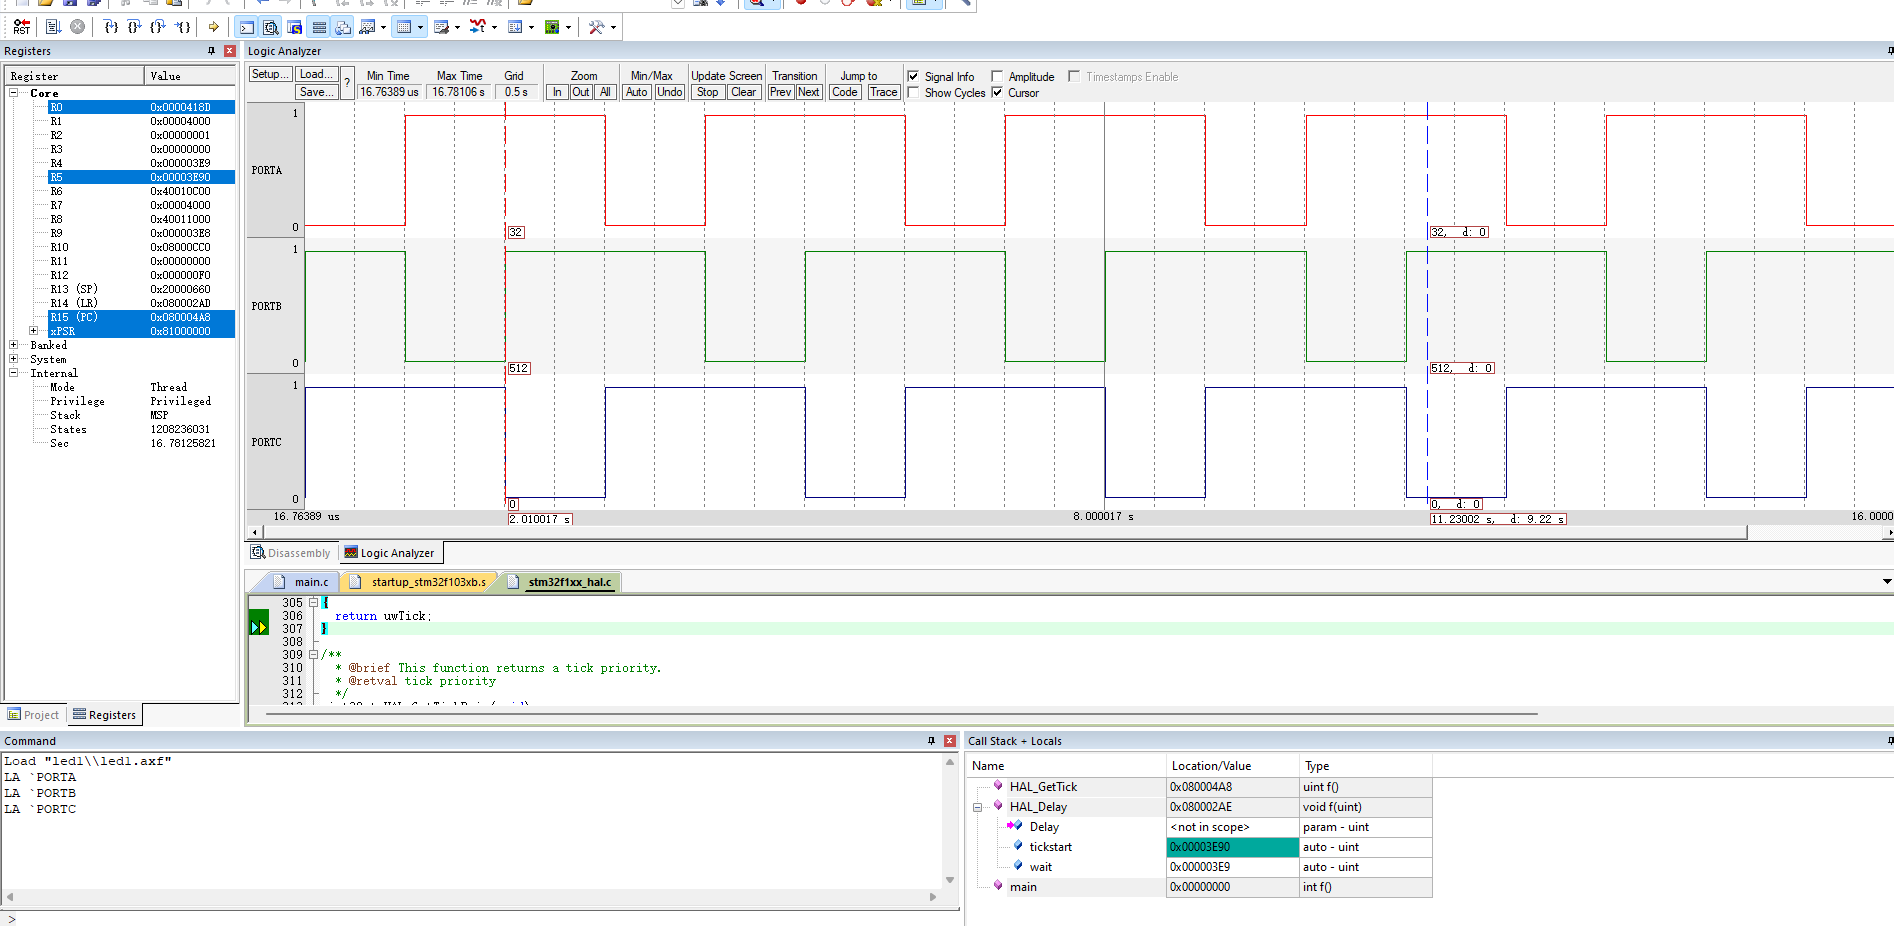The image size is (1894, 926).
Task: Disable the Signal Info checkbox
Action: 913,76
